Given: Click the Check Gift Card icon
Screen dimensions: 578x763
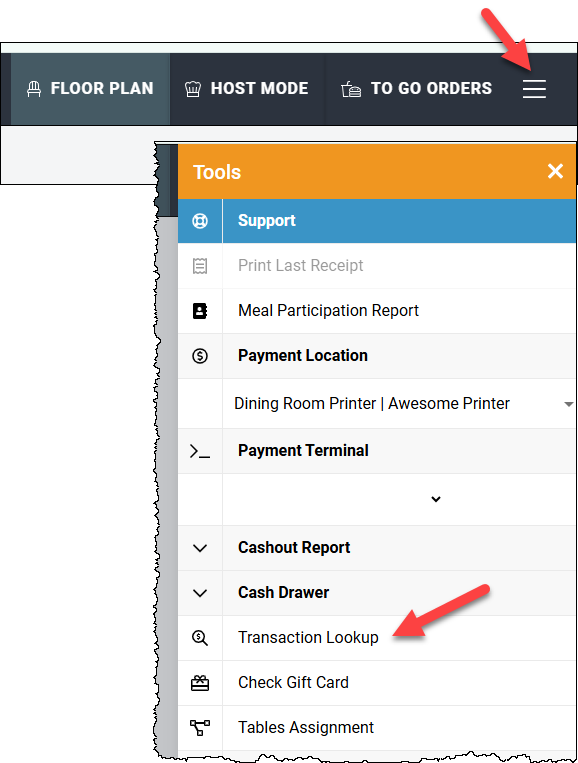Looking at the screenshot, I should point(200,683).
